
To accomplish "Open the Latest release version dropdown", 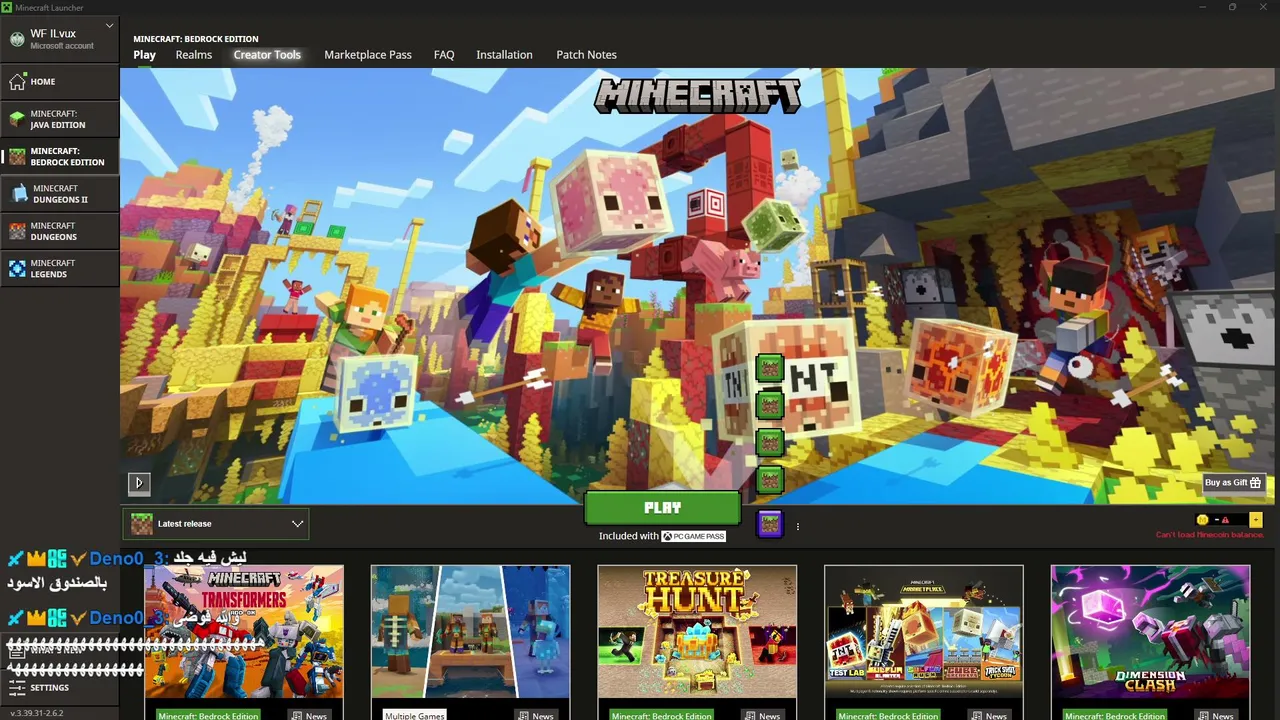I will [217, 524].
